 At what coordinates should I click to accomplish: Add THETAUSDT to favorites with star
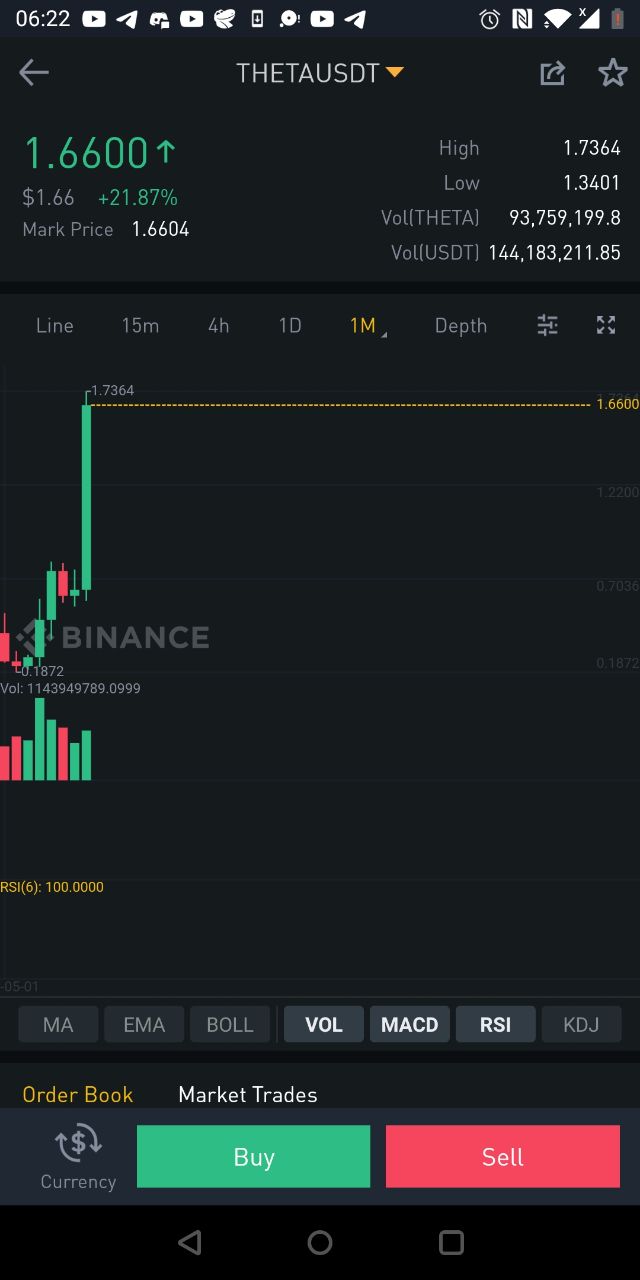click(612, 72)
